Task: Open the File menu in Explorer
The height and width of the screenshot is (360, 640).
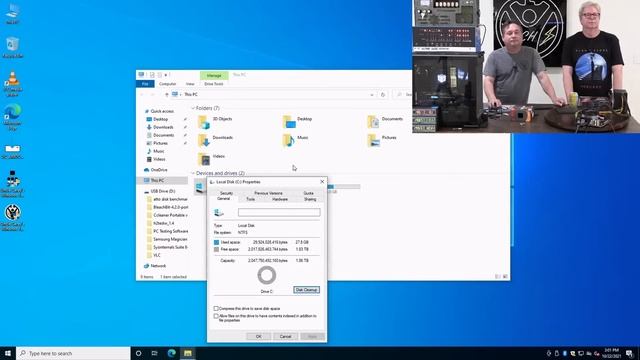Action: pyautogui.click(x=145, y=84)
